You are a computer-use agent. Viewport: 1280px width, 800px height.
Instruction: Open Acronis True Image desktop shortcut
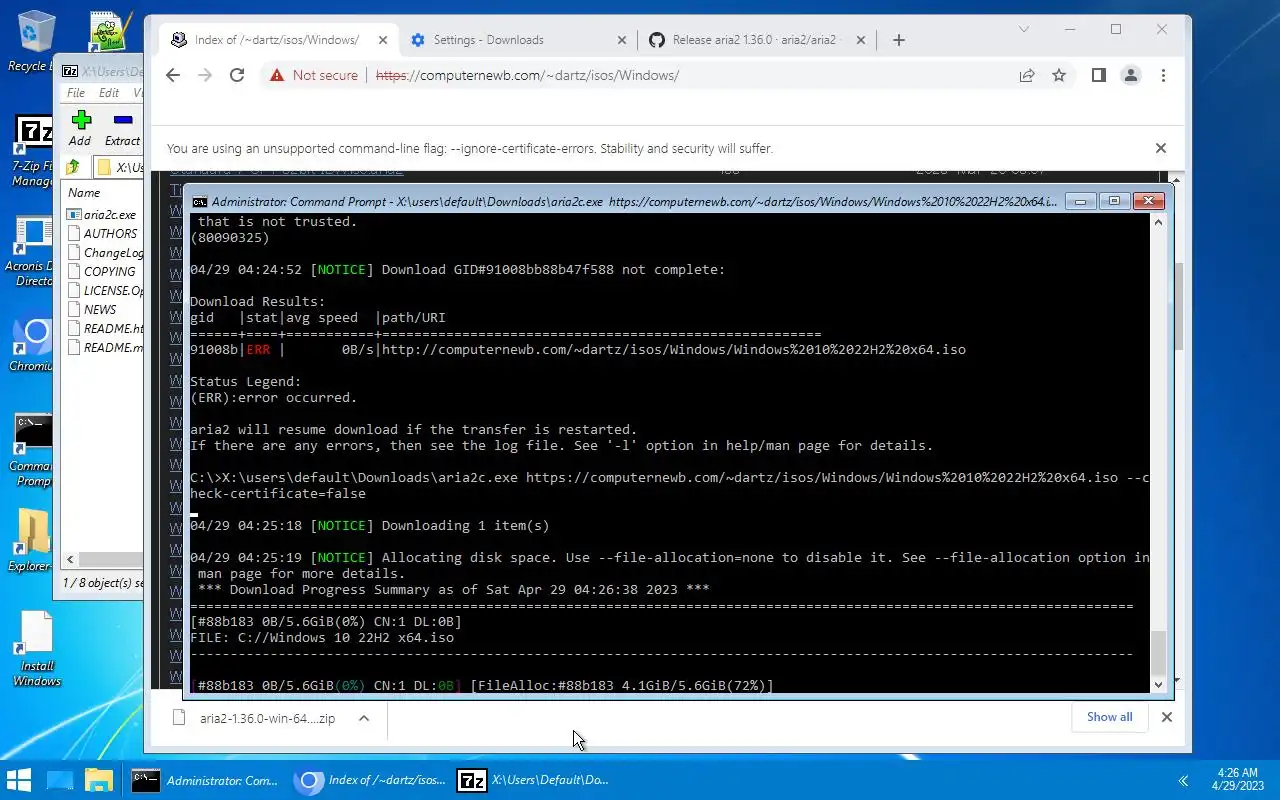tap(32, 252)
